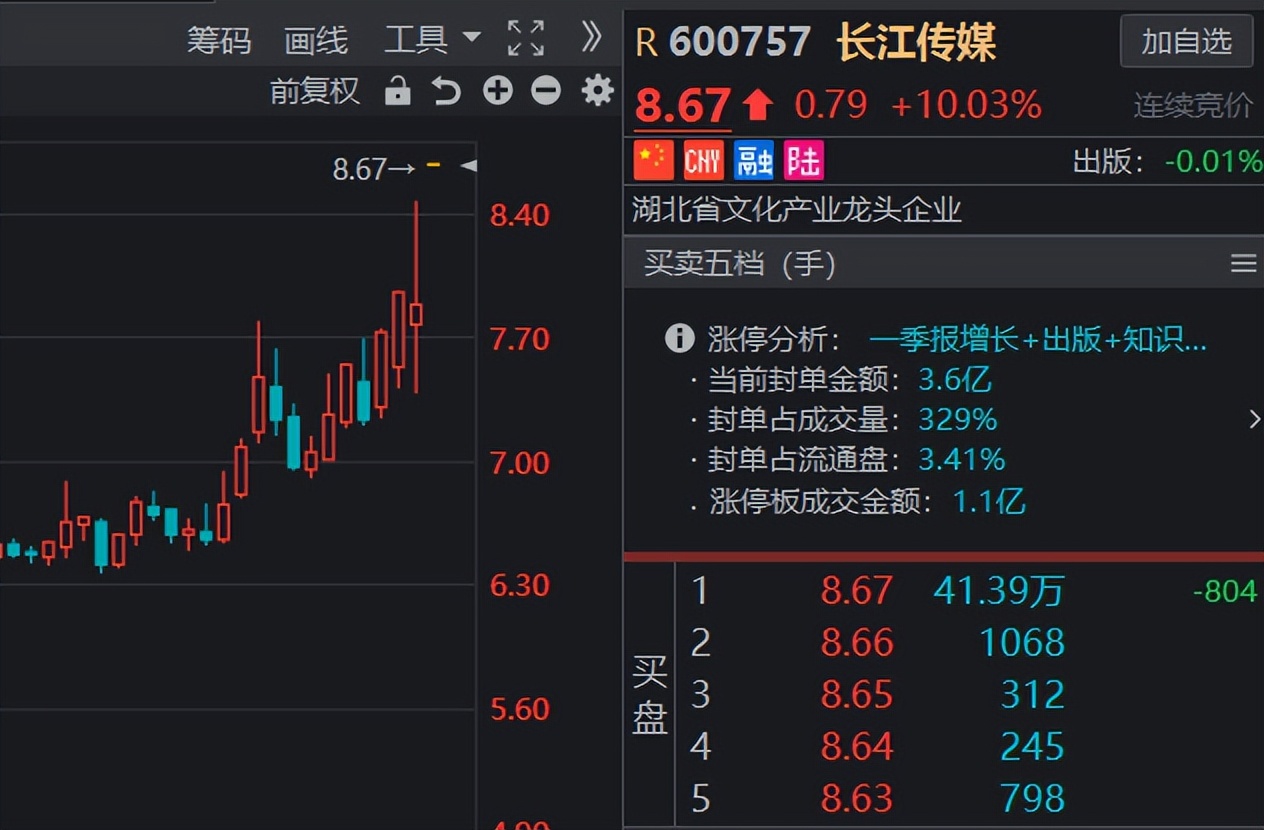Open the 筹码 menu item
Viewport: 1264px width, 830px height.
point(218,40)
